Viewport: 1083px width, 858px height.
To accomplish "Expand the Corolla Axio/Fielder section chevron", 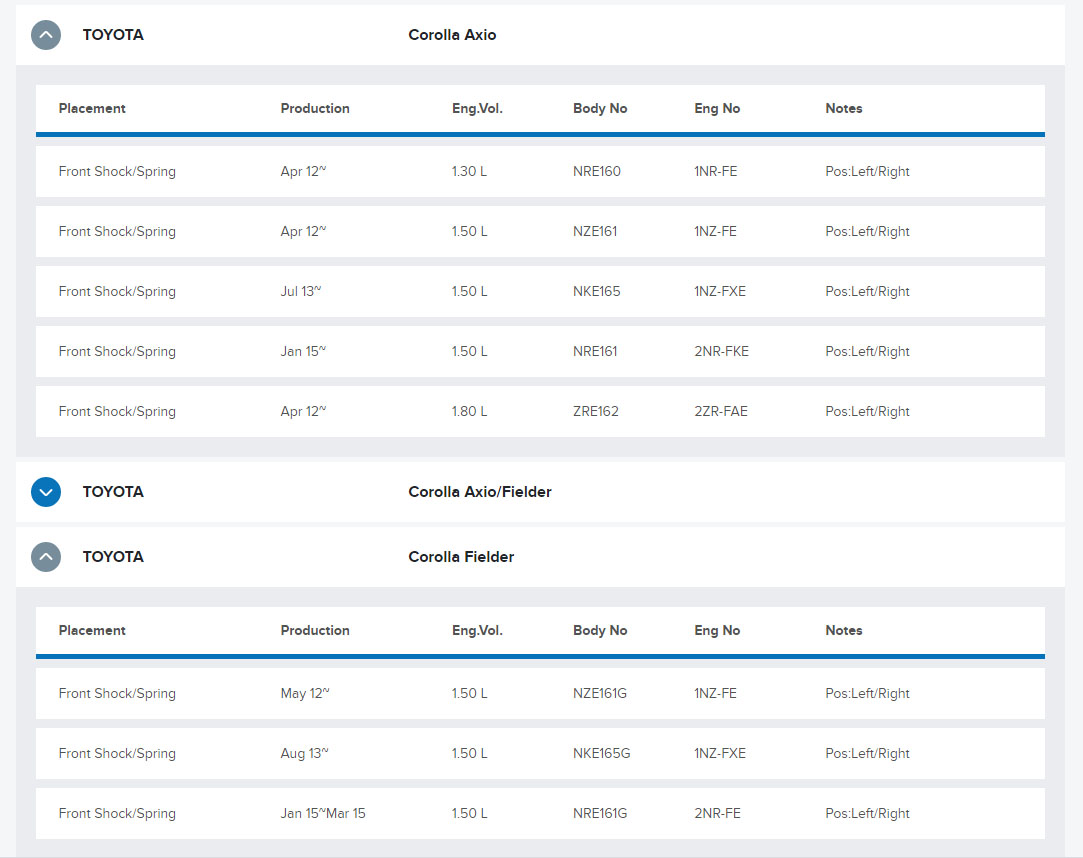I will click(x=46, y=492).
